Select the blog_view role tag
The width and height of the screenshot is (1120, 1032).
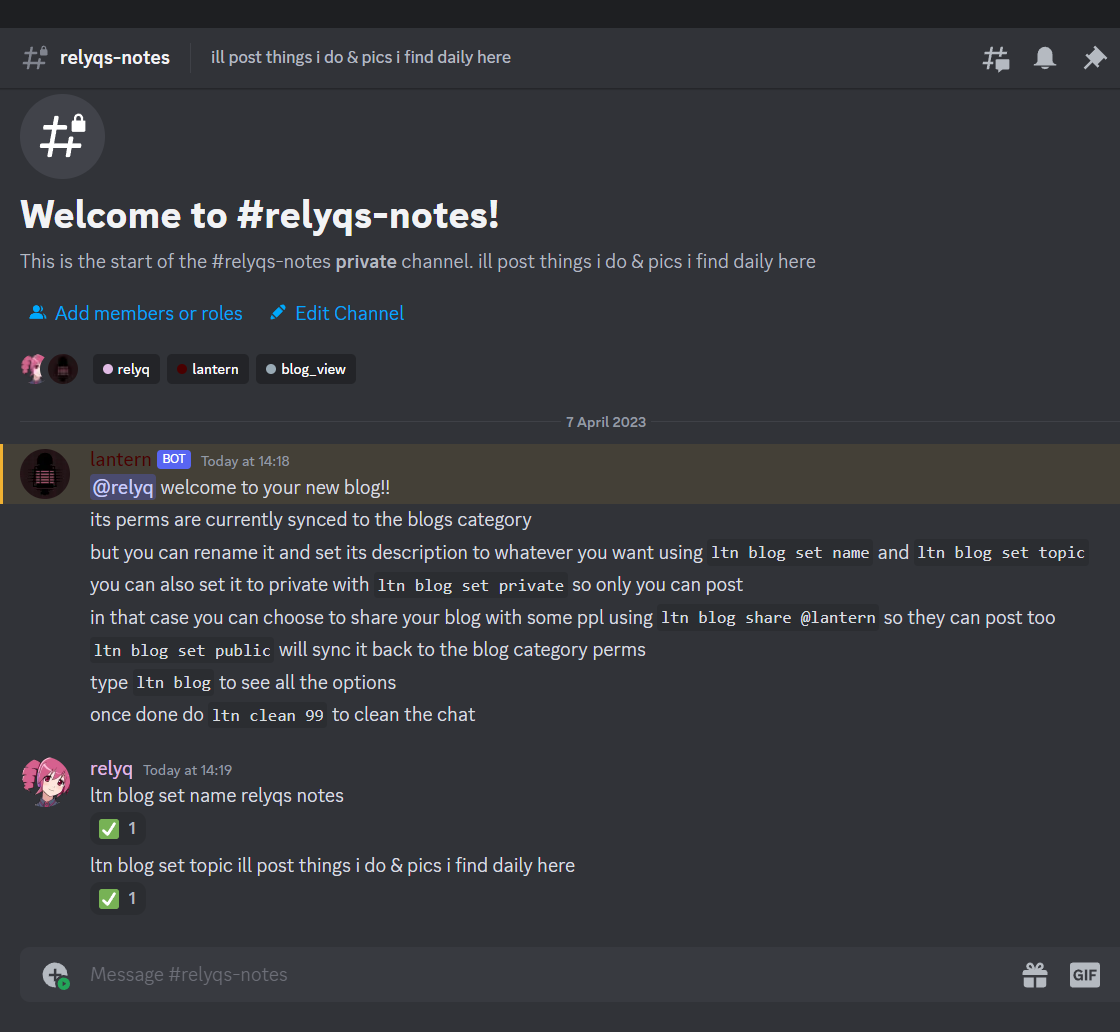306,369
